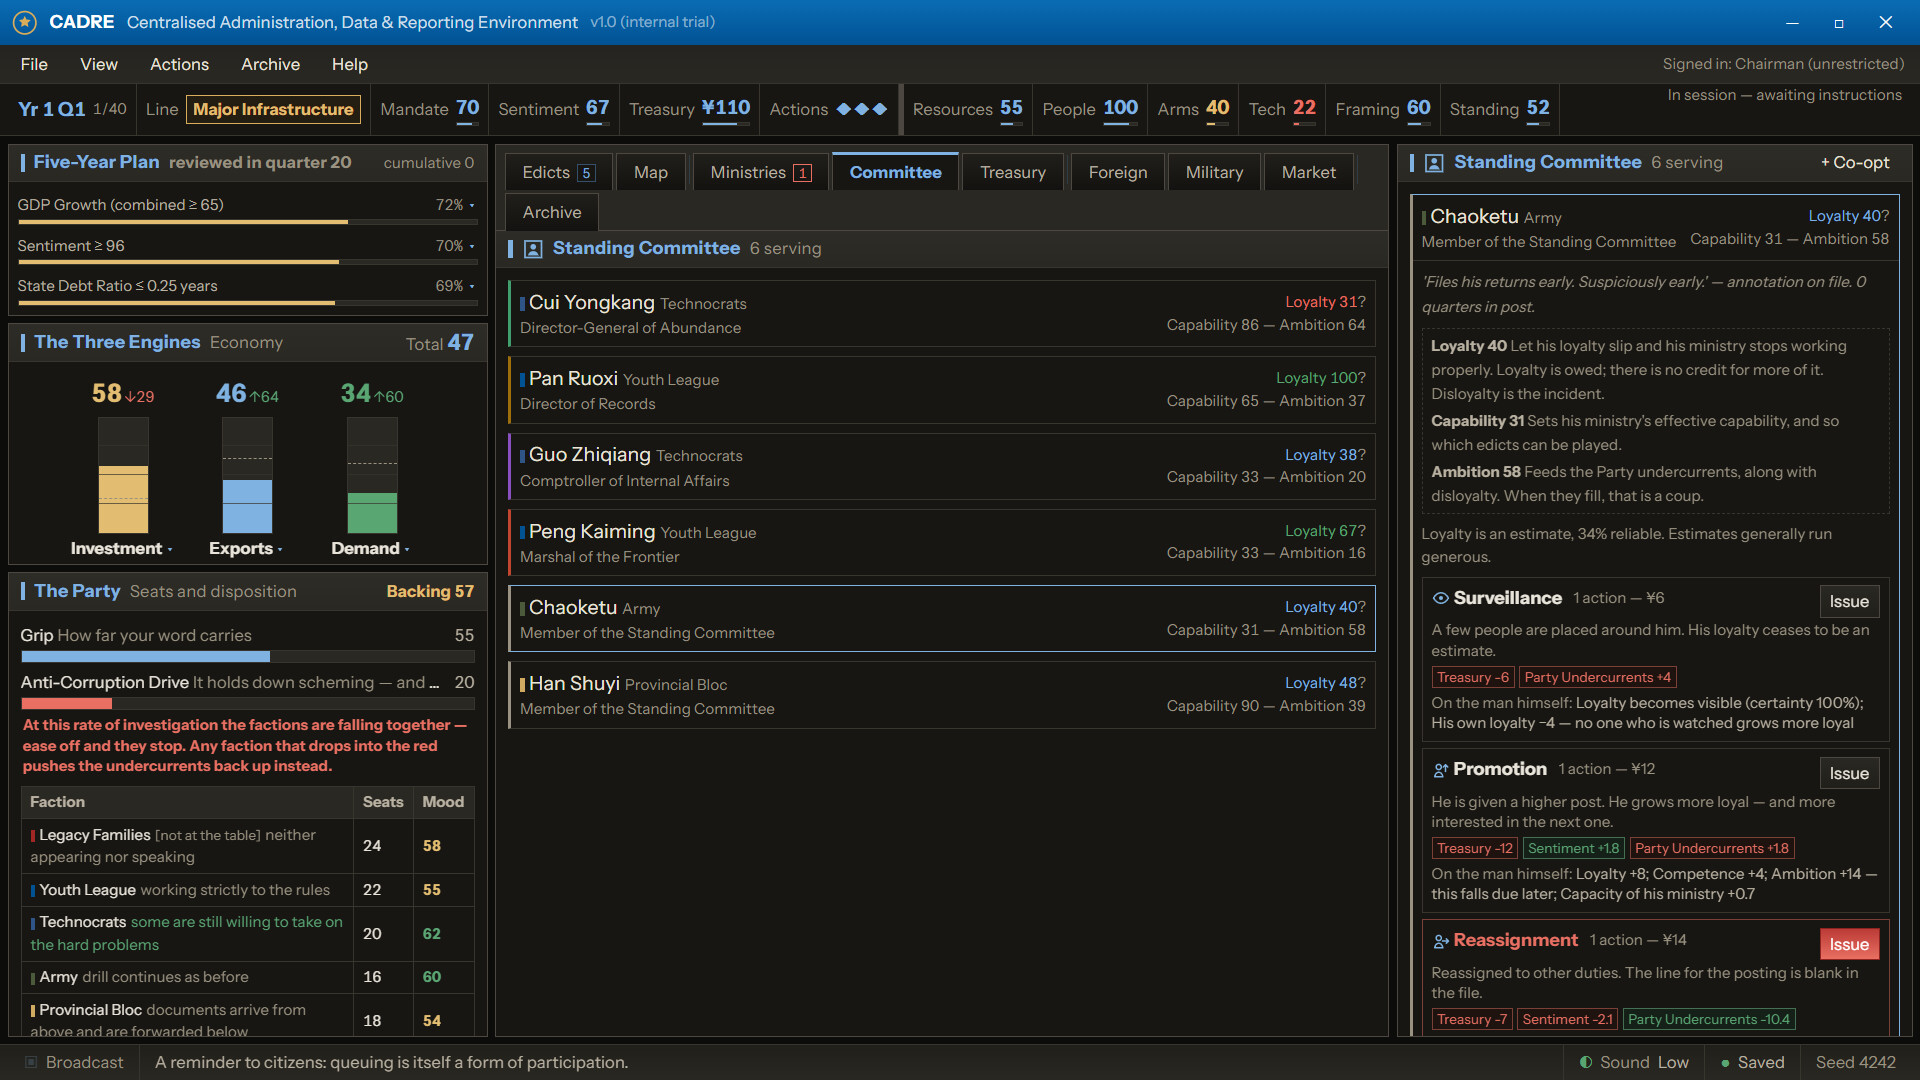Select Chaoketu committee row
This screenshot has width=1920, height=1080.
pos(942,619)
